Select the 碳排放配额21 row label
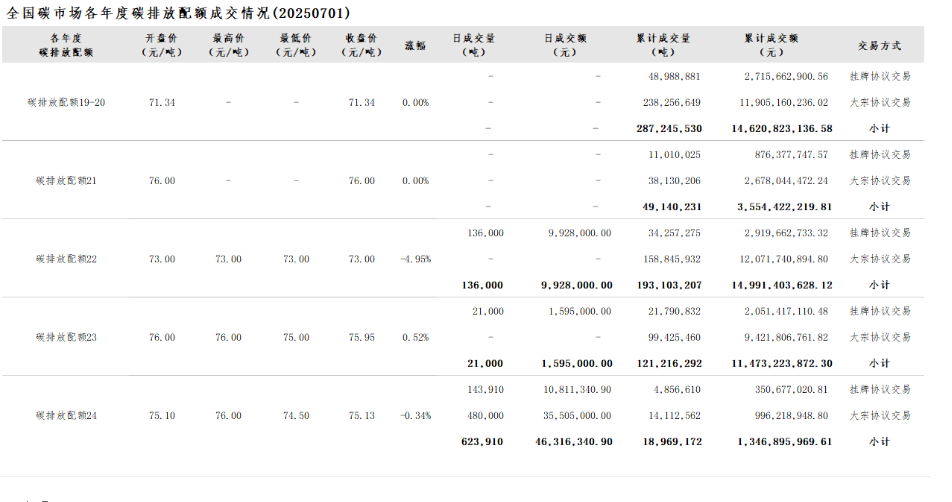 (66, 181)
